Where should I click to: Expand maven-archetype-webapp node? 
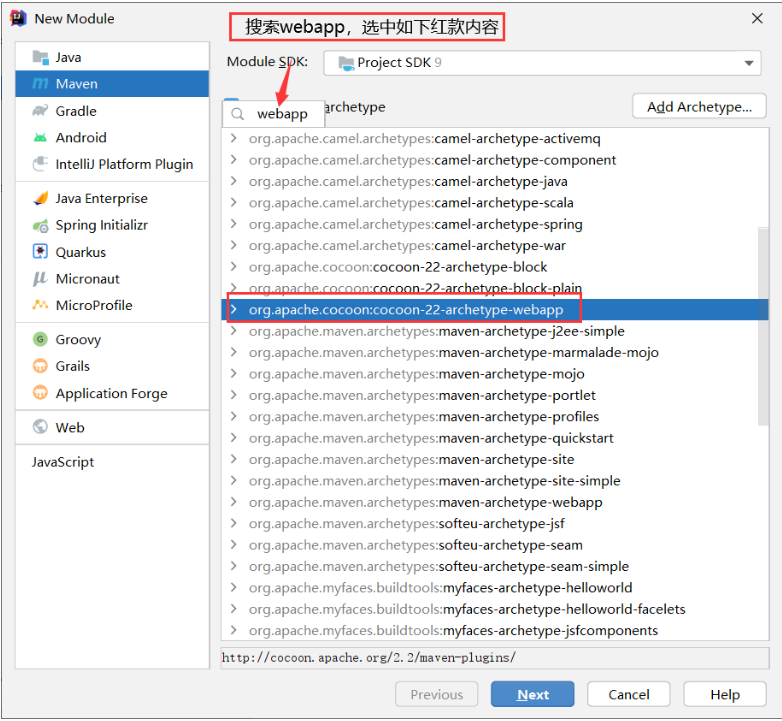point(233,502)
